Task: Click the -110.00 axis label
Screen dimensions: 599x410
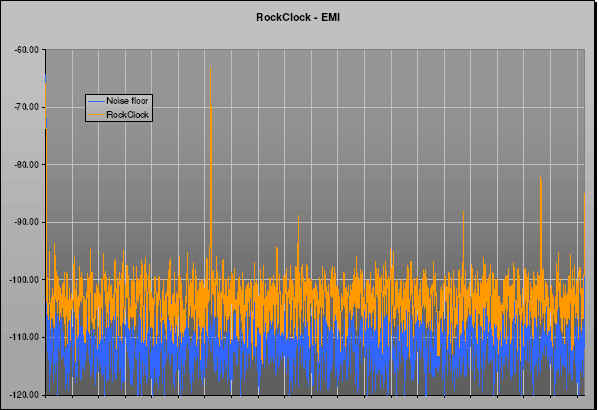Action: tap(24, 337)
